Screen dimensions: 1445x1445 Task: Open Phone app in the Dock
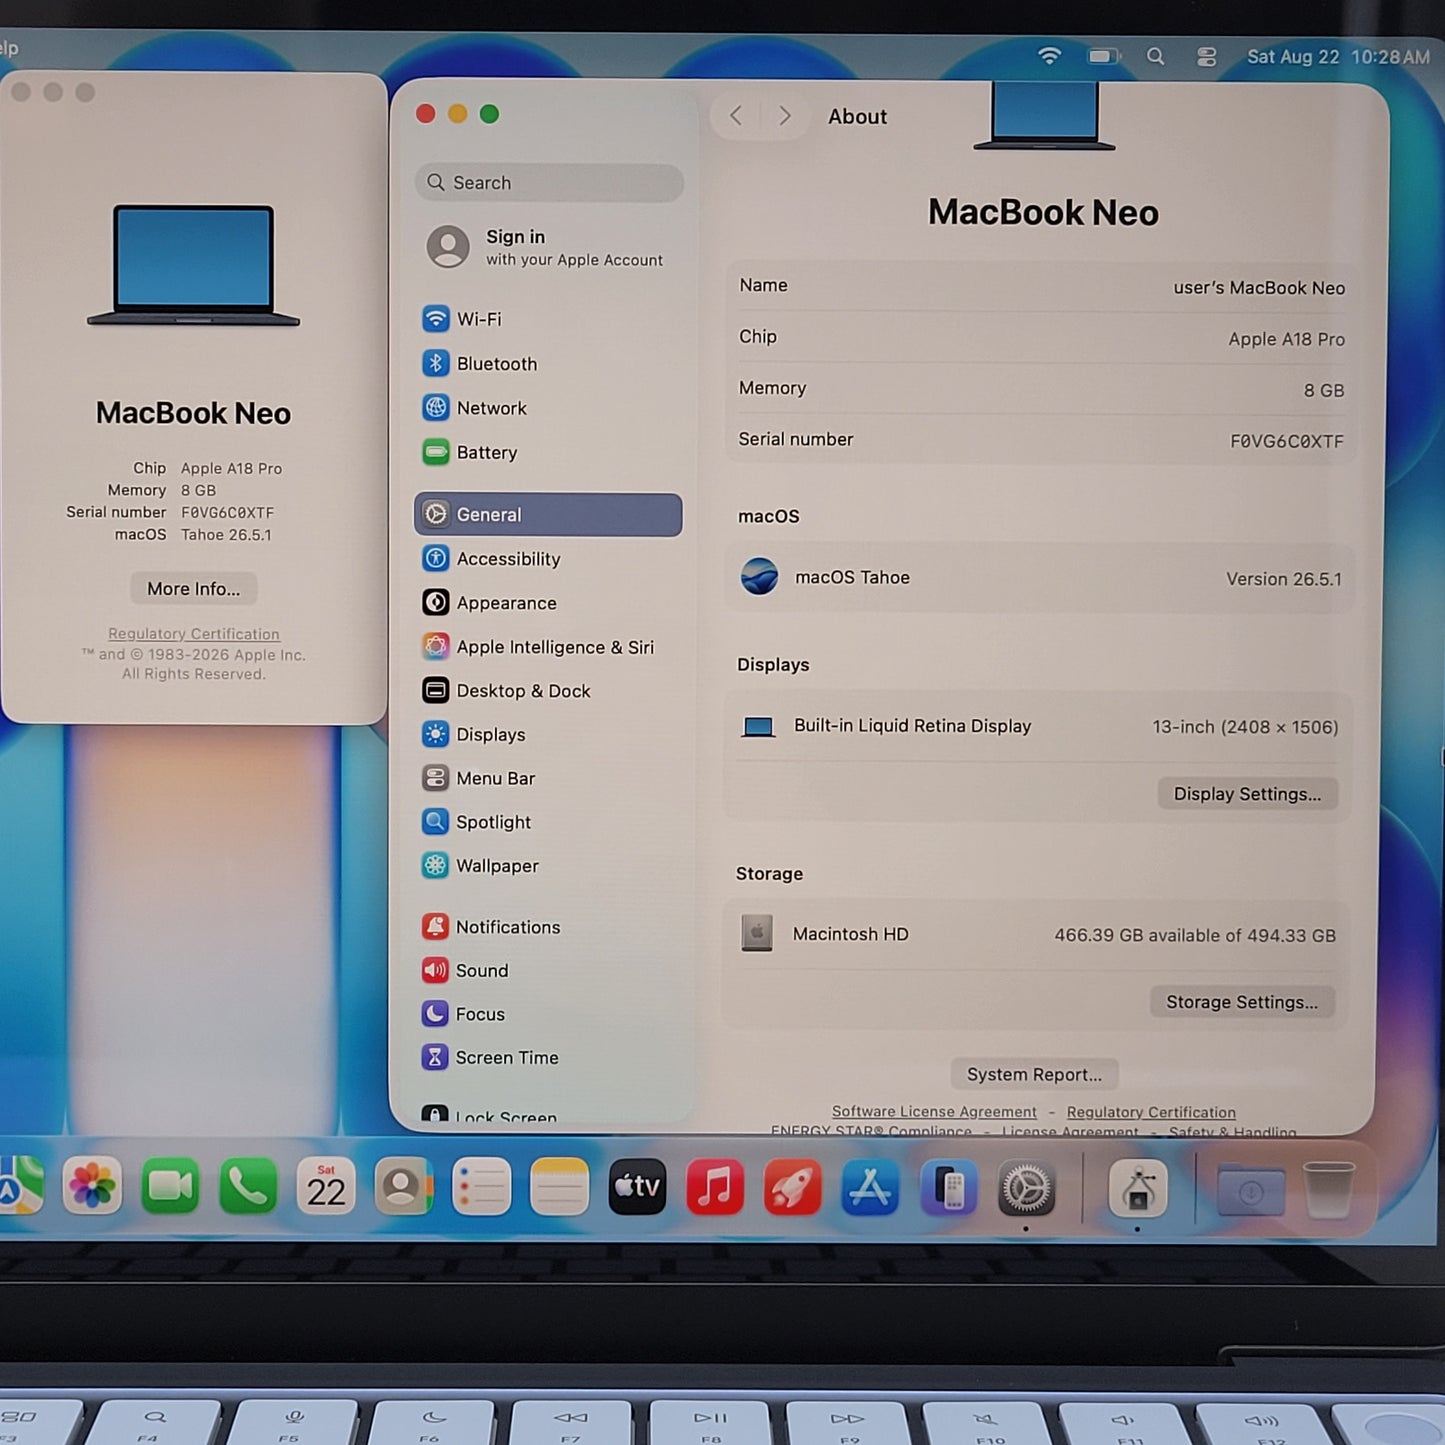click(248, 1186)
